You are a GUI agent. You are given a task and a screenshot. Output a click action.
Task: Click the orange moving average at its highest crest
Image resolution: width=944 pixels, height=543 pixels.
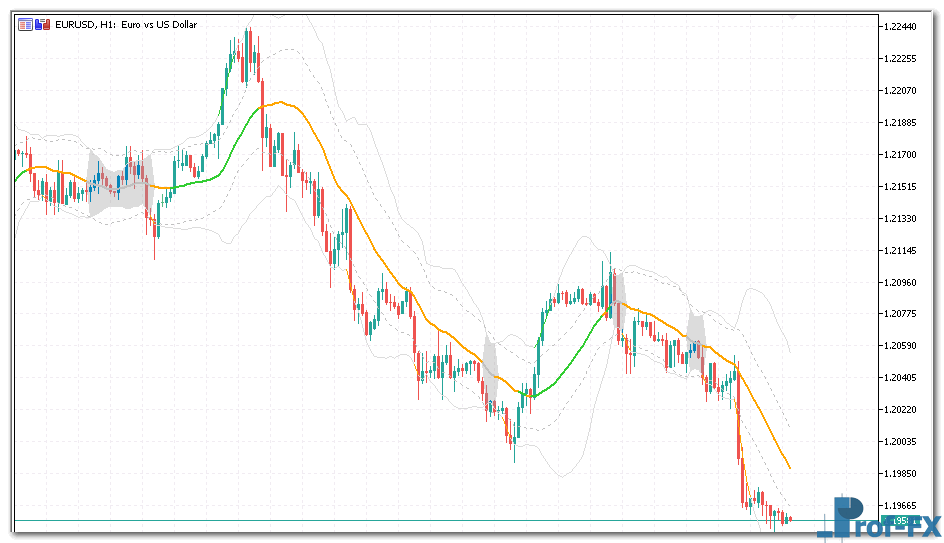(x=283, y=102)
